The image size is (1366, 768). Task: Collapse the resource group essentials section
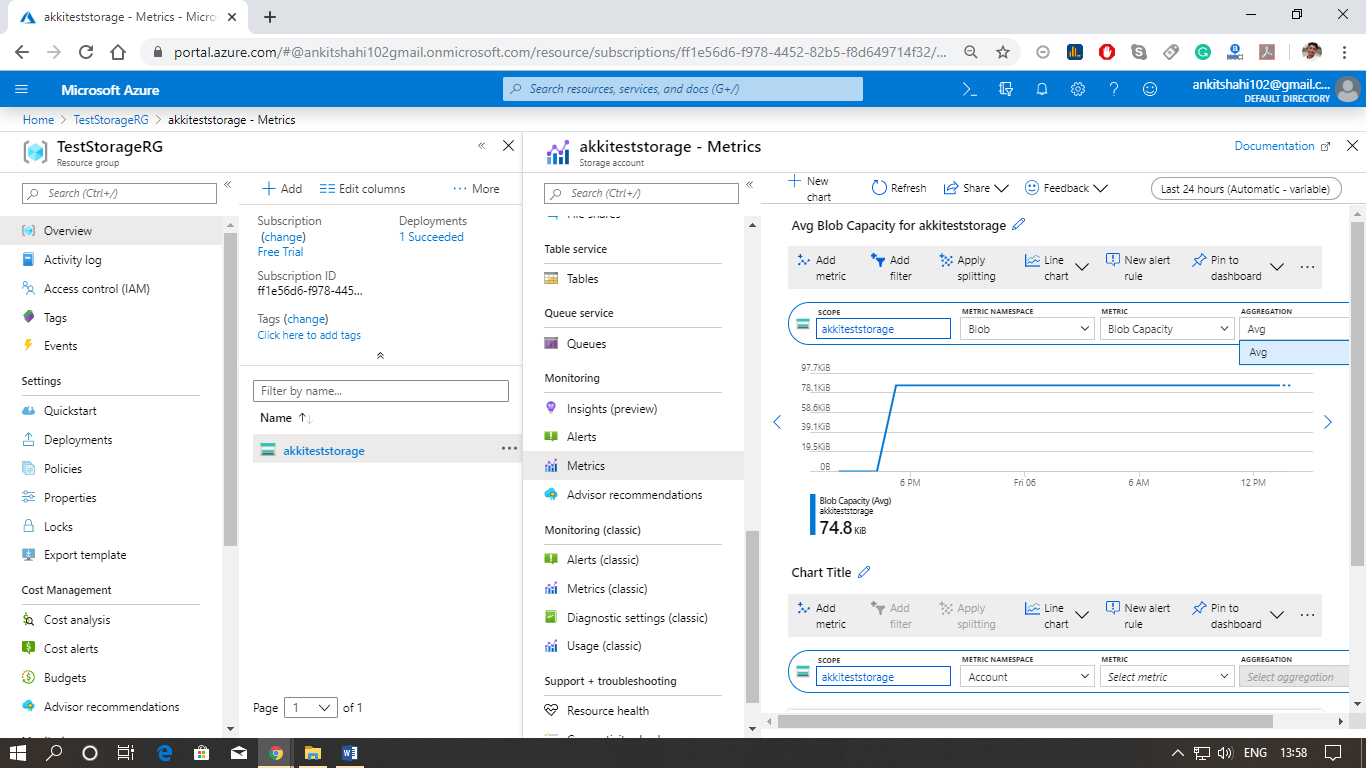380,356
